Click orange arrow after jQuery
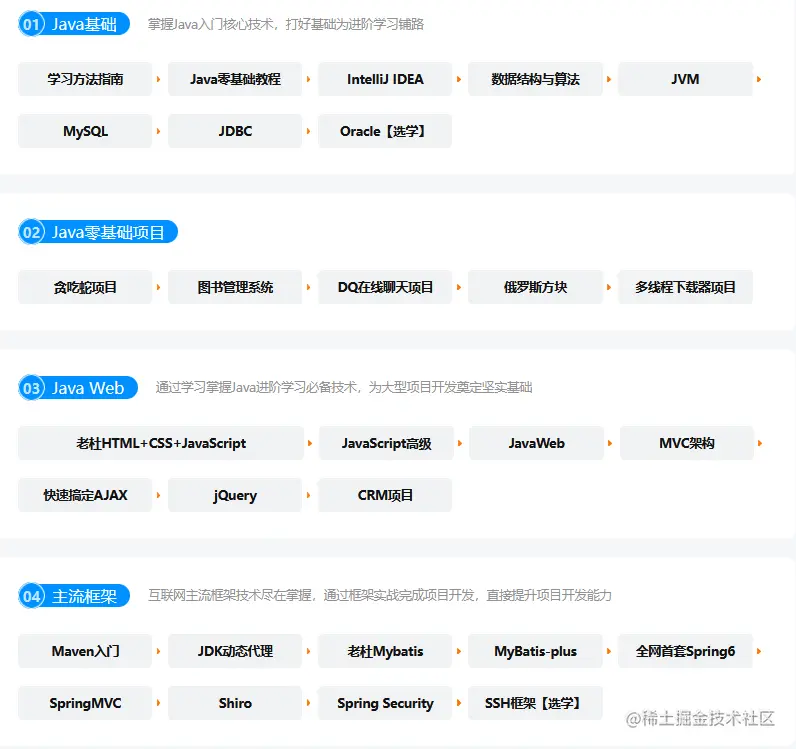This screenshot has height=749, width=796. [308, 495]
